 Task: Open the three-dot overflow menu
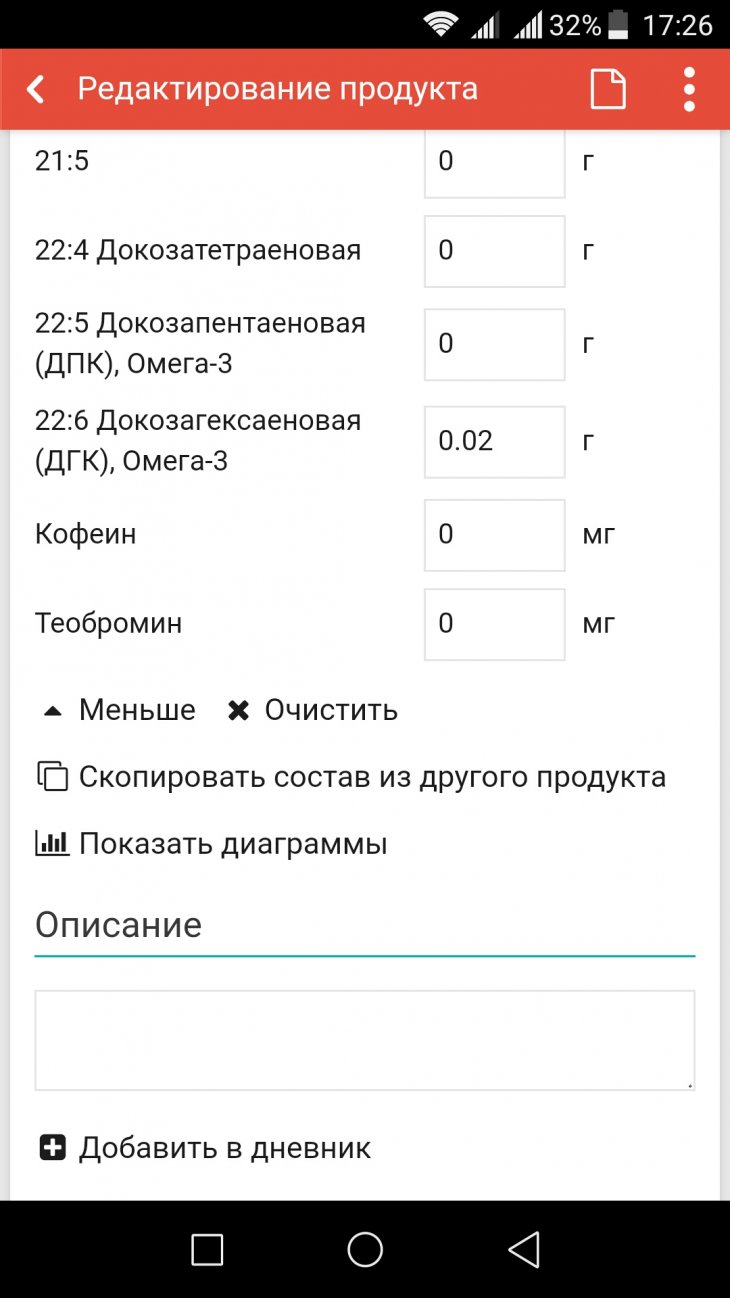689,90
